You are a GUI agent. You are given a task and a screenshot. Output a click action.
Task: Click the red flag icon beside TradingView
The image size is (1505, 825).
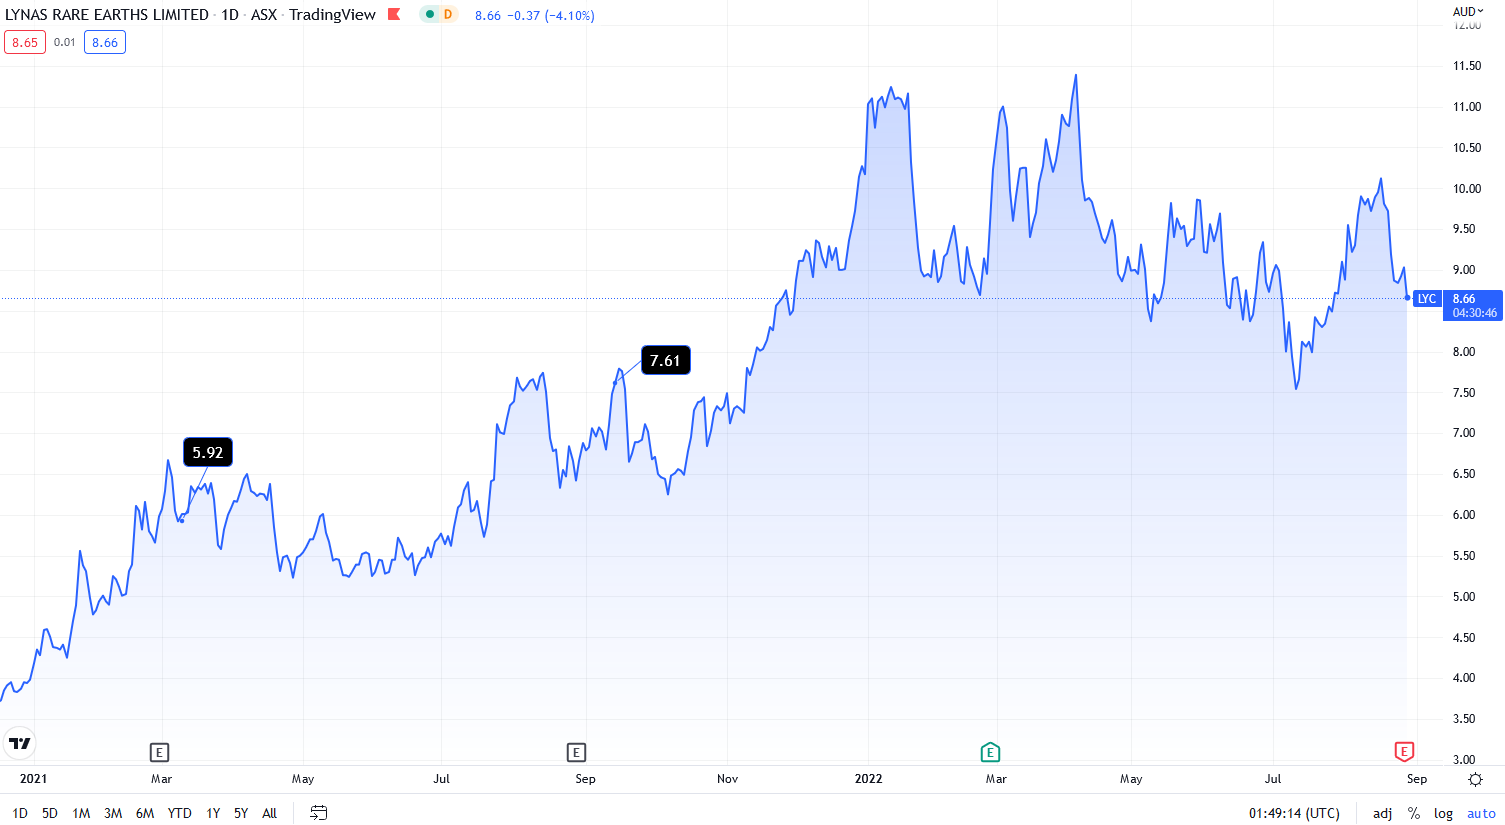click(394, 14)
